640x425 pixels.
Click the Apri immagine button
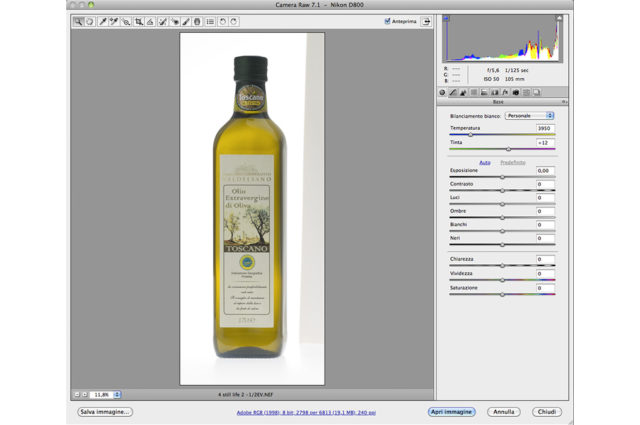(x=452, y=412)
